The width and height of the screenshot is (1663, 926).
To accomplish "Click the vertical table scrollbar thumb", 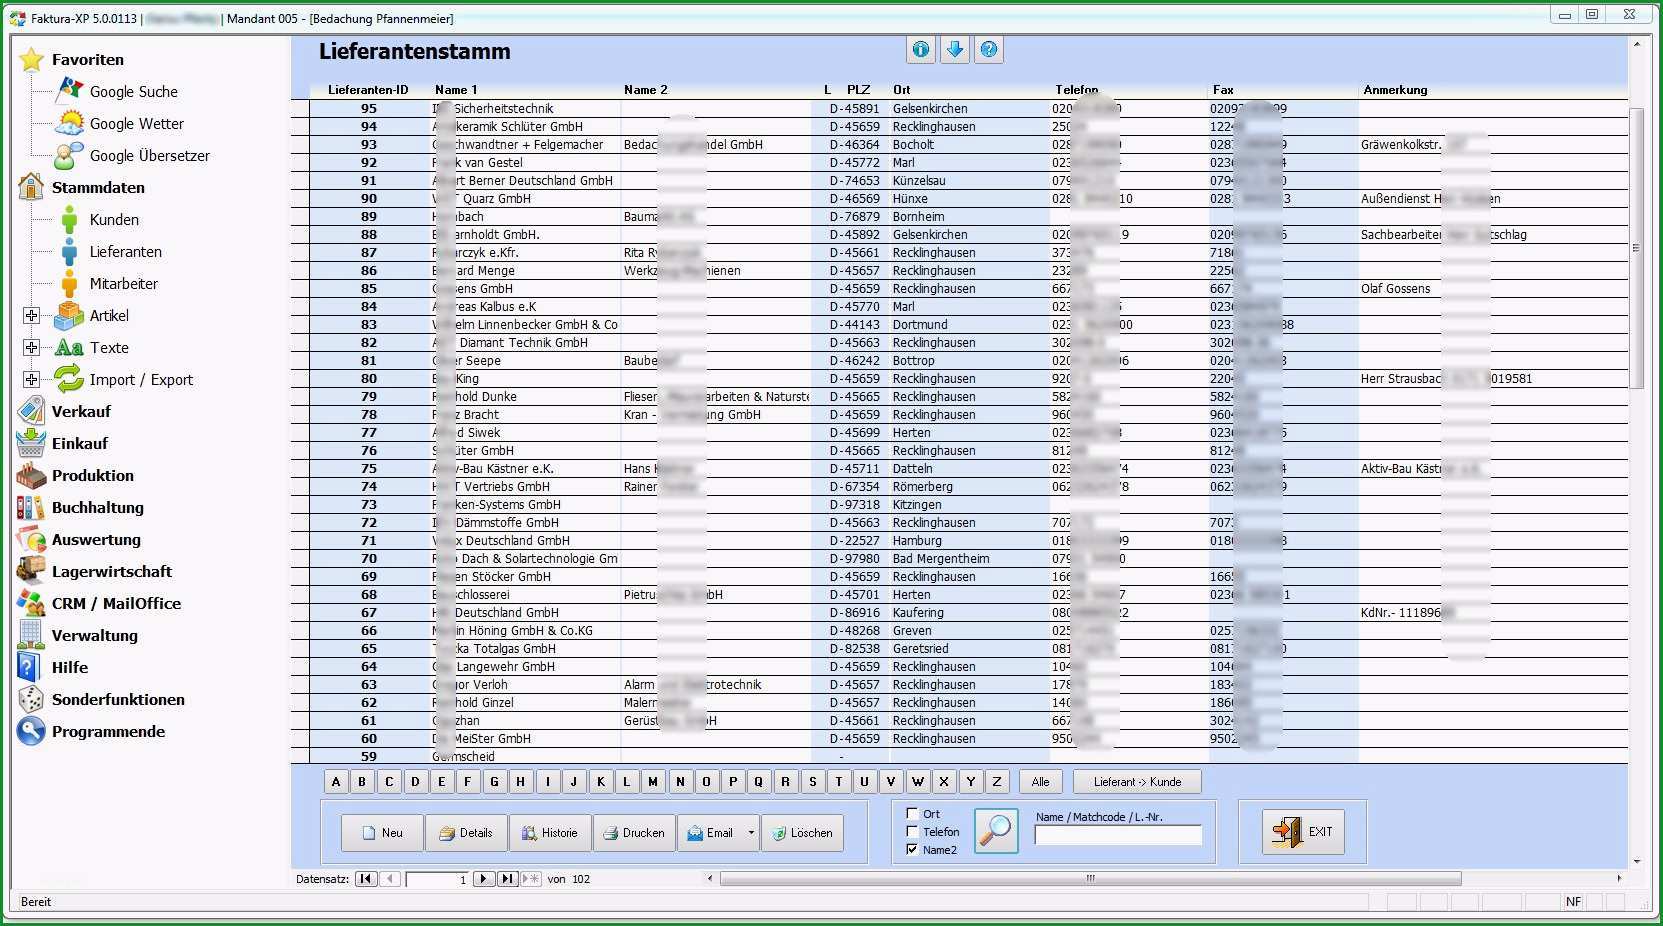I will [1636, 247].
